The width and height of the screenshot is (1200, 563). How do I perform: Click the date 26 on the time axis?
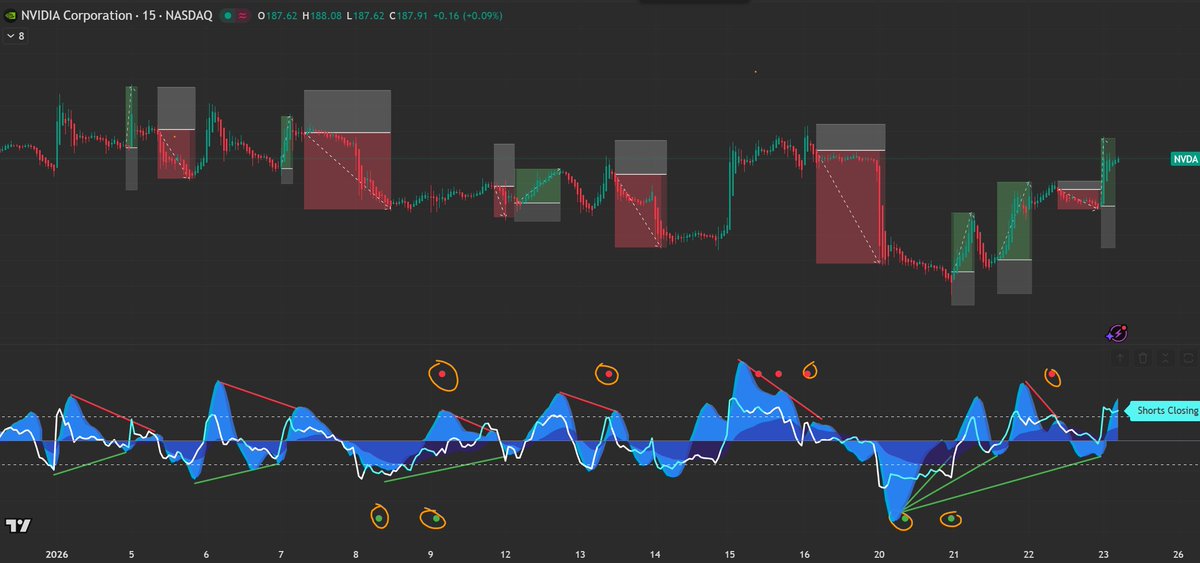click(1179, 553)
